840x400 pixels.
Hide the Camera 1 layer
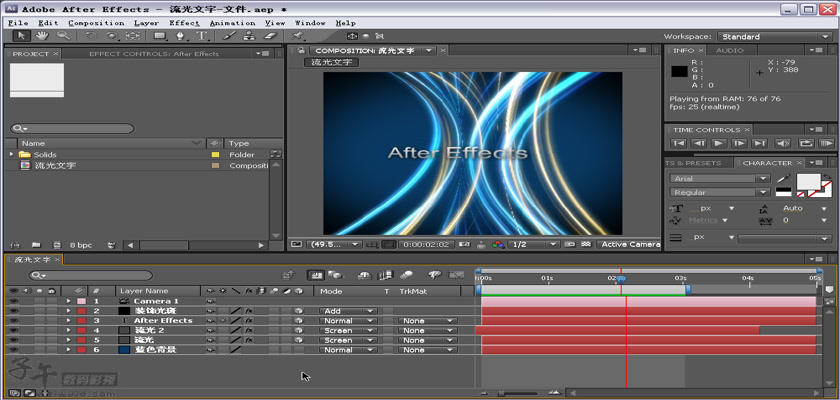(14, 301)
